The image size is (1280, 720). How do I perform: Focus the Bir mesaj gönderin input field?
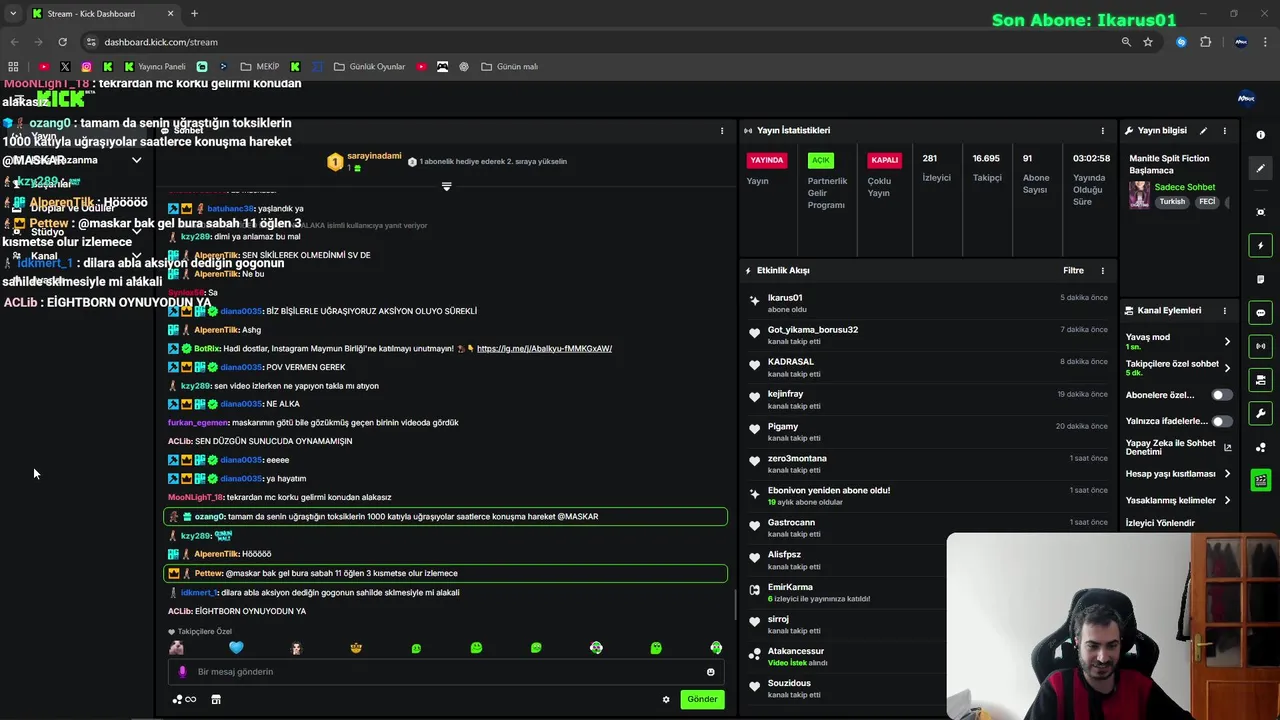(447, 672)
